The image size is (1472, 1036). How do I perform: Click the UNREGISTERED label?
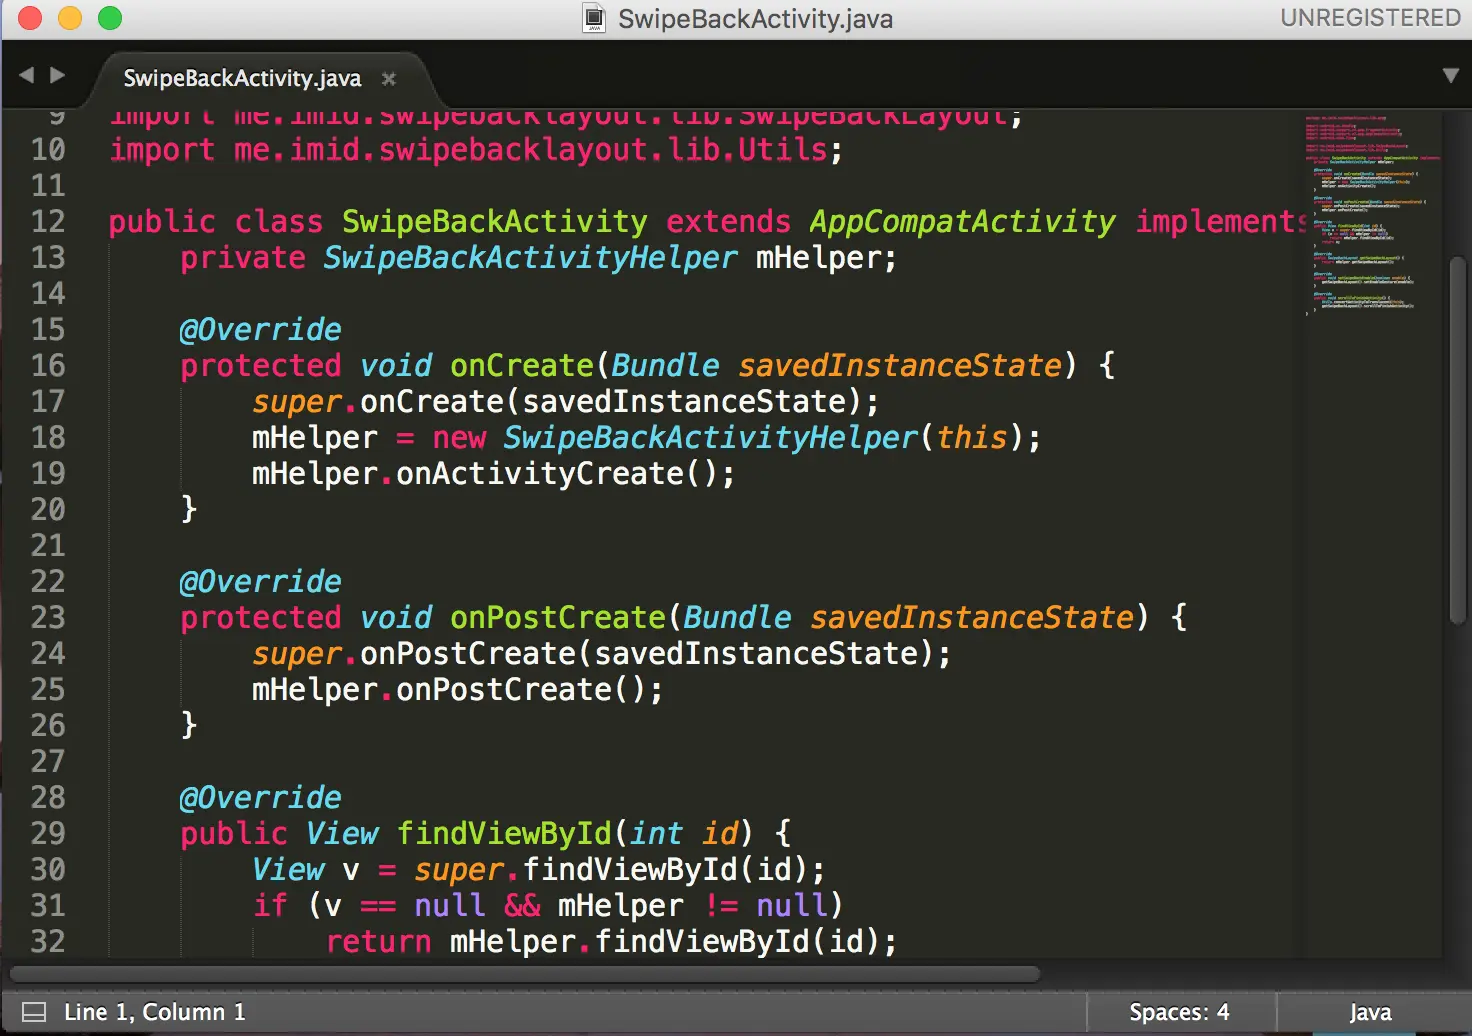(x=1370, y=18)
